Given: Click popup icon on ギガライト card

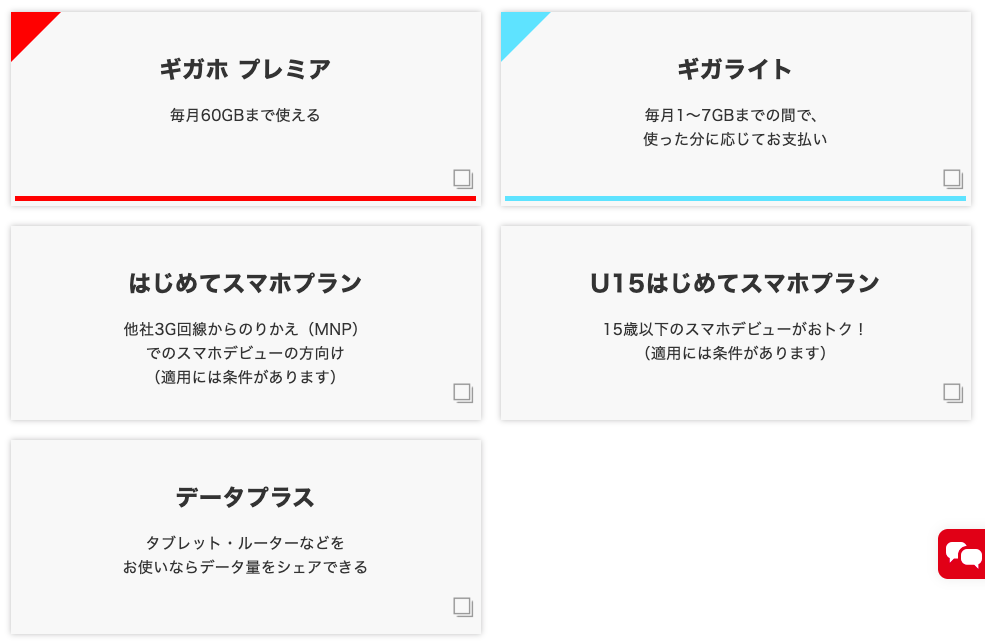Looking at the screenshot, I should pyautogui.click(x=952, y=179).
